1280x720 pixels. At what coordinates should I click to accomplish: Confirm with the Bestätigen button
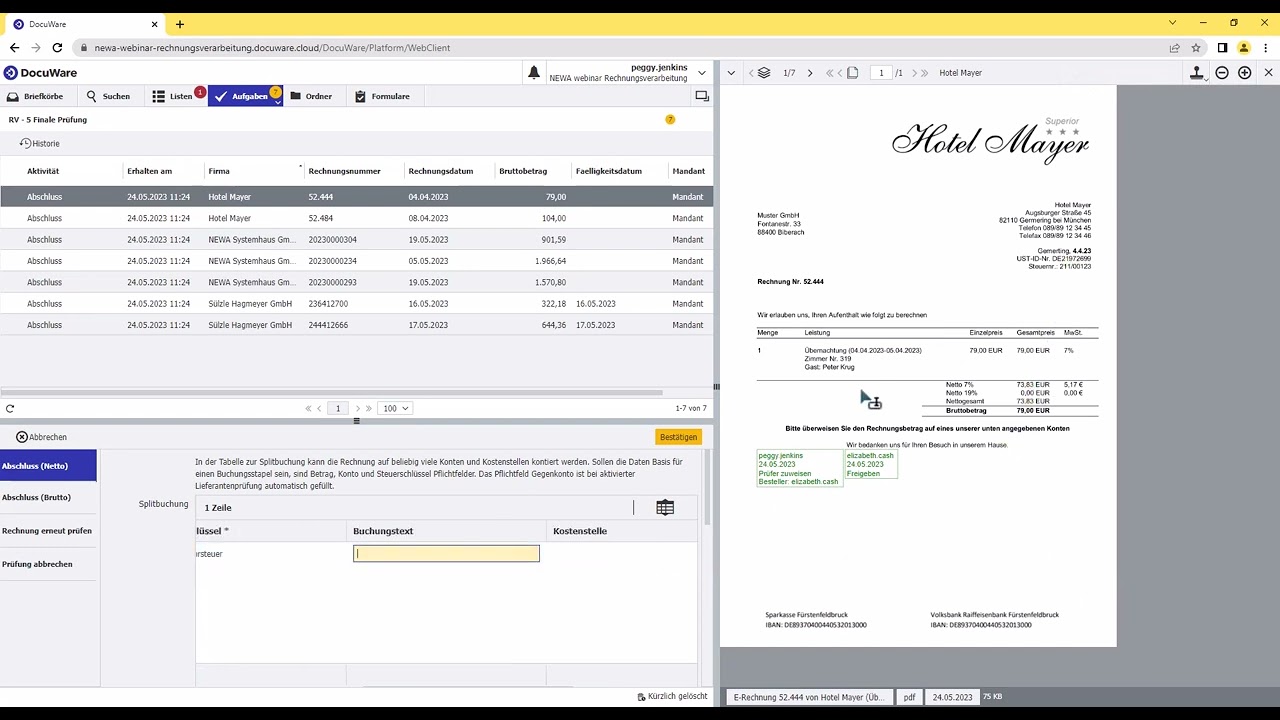[679, 437]
